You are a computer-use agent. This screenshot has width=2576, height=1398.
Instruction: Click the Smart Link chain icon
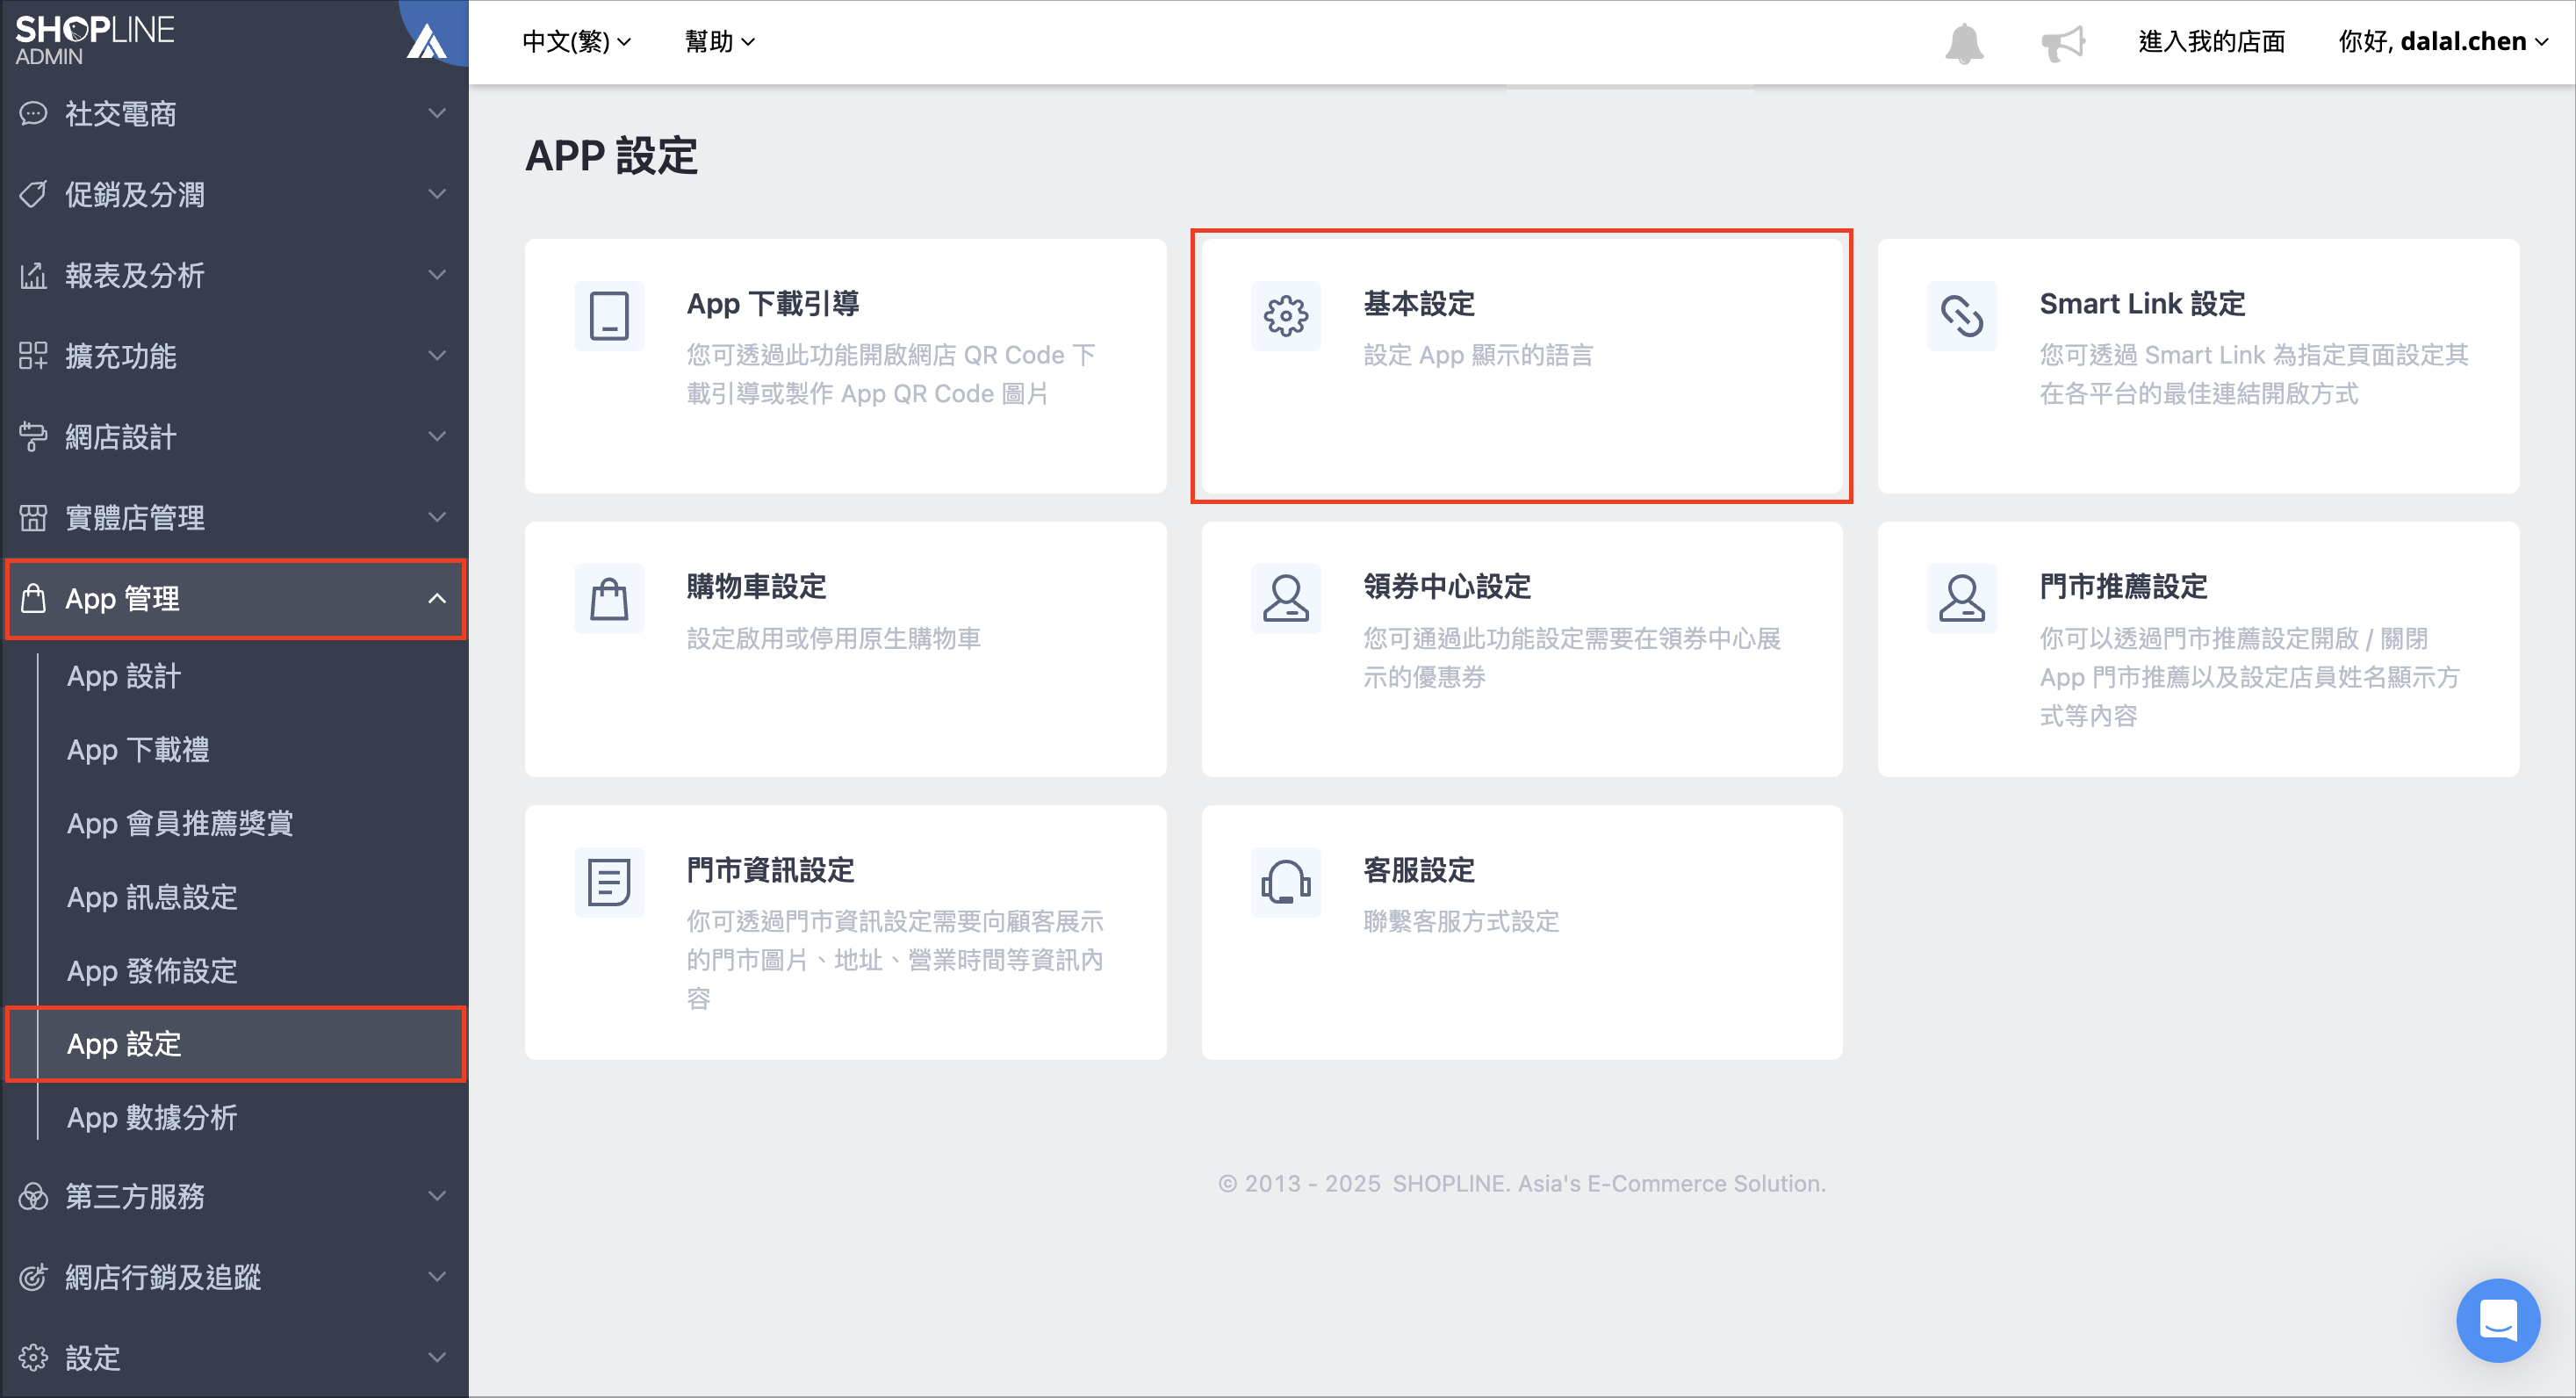click(x=1961, y=316)
